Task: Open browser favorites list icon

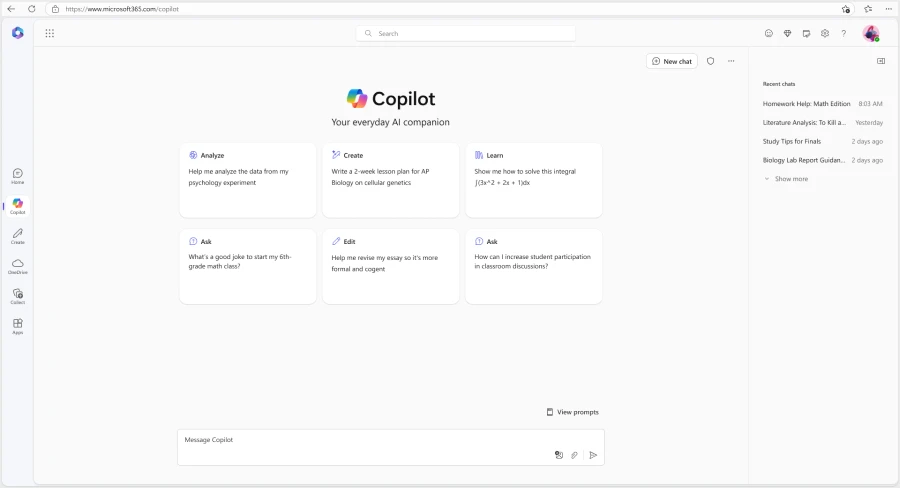Action: coord(868,9)
